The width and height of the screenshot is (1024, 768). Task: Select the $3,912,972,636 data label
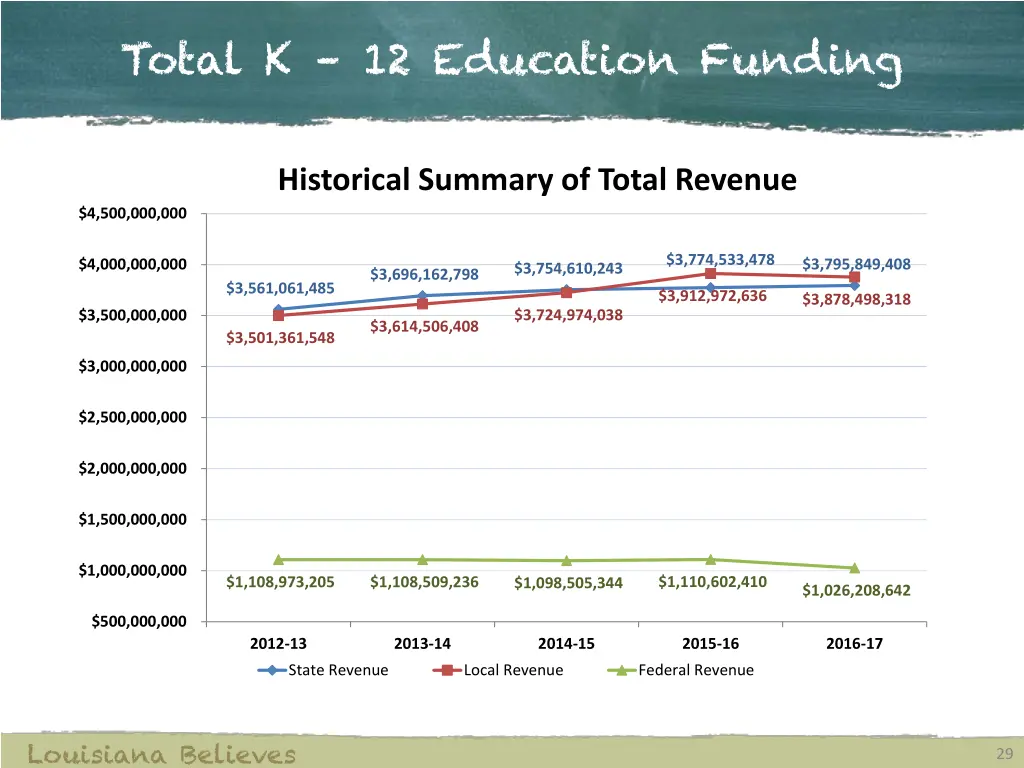click(712, 296)
